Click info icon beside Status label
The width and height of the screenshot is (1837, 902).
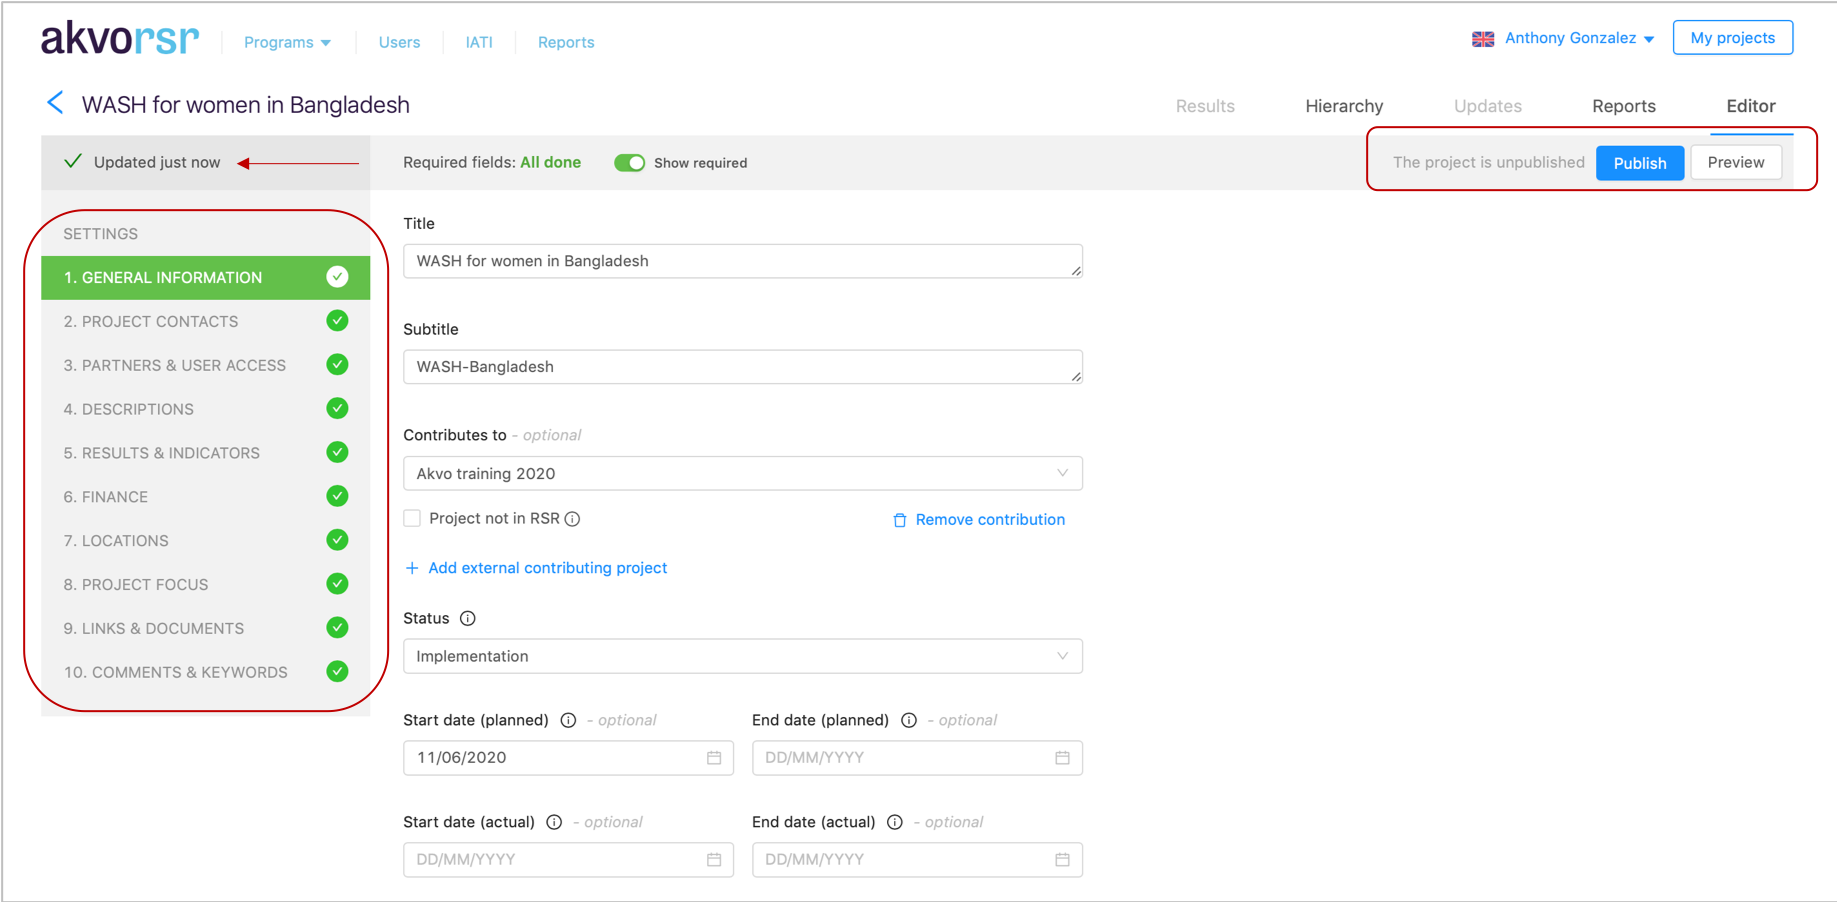tap(468, 619)
